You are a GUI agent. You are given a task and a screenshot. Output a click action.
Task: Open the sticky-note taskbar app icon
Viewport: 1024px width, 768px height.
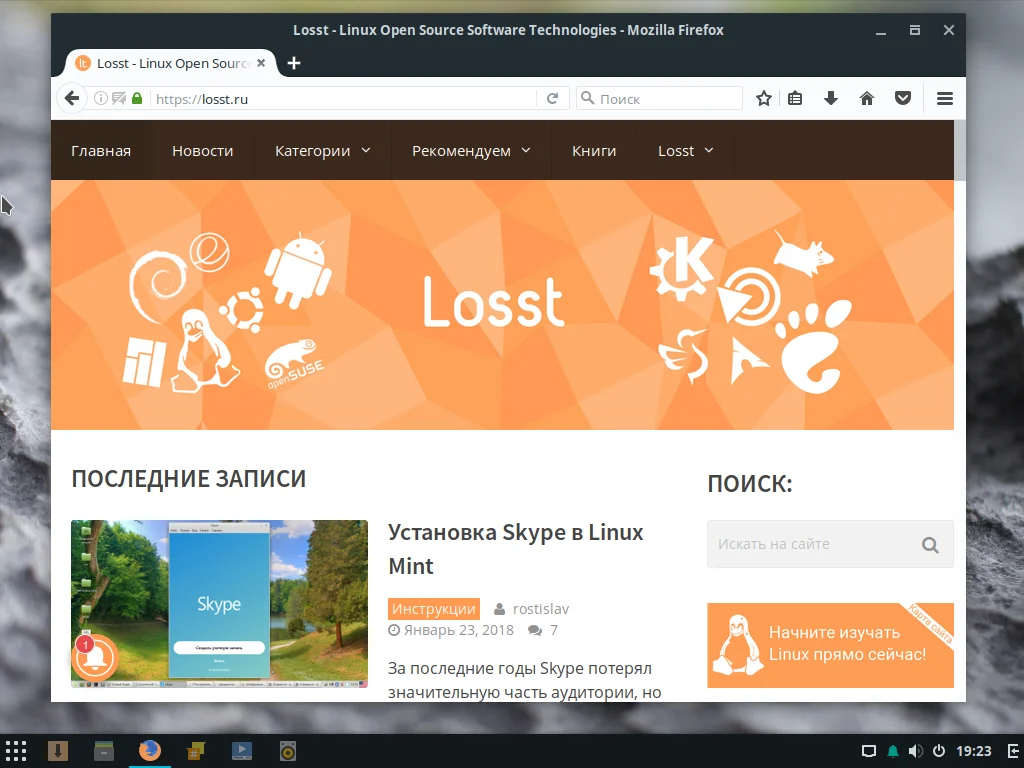(x=195, y=751)
